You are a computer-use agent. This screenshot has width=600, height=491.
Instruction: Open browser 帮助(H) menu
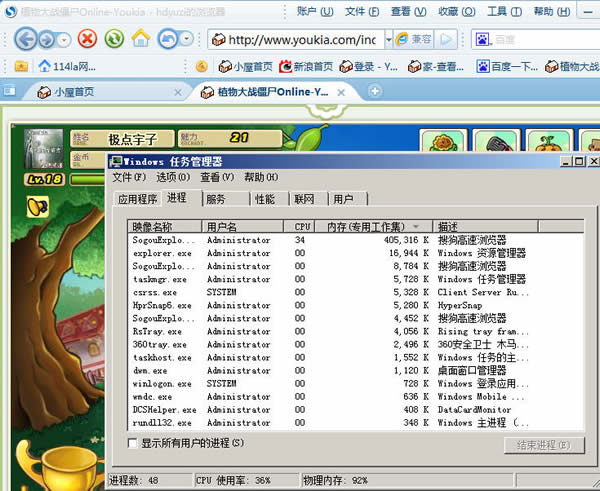(552, 12)
